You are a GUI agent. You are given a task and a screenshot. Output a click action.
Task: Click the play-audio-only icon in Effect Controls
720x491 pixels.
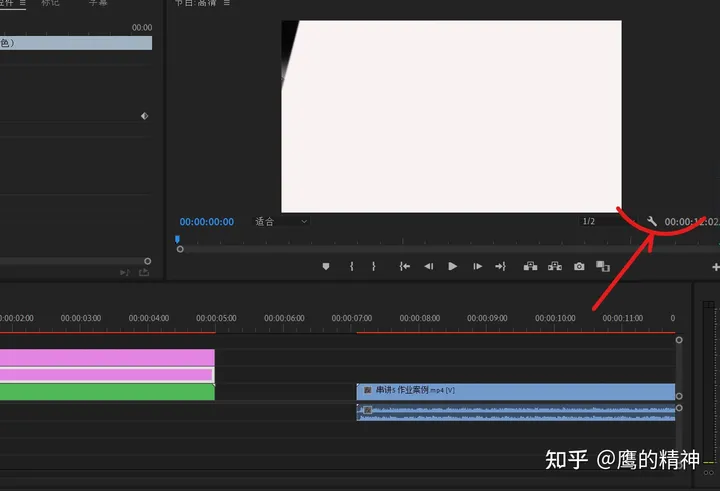pyautogui.click(x=124, y=273)
